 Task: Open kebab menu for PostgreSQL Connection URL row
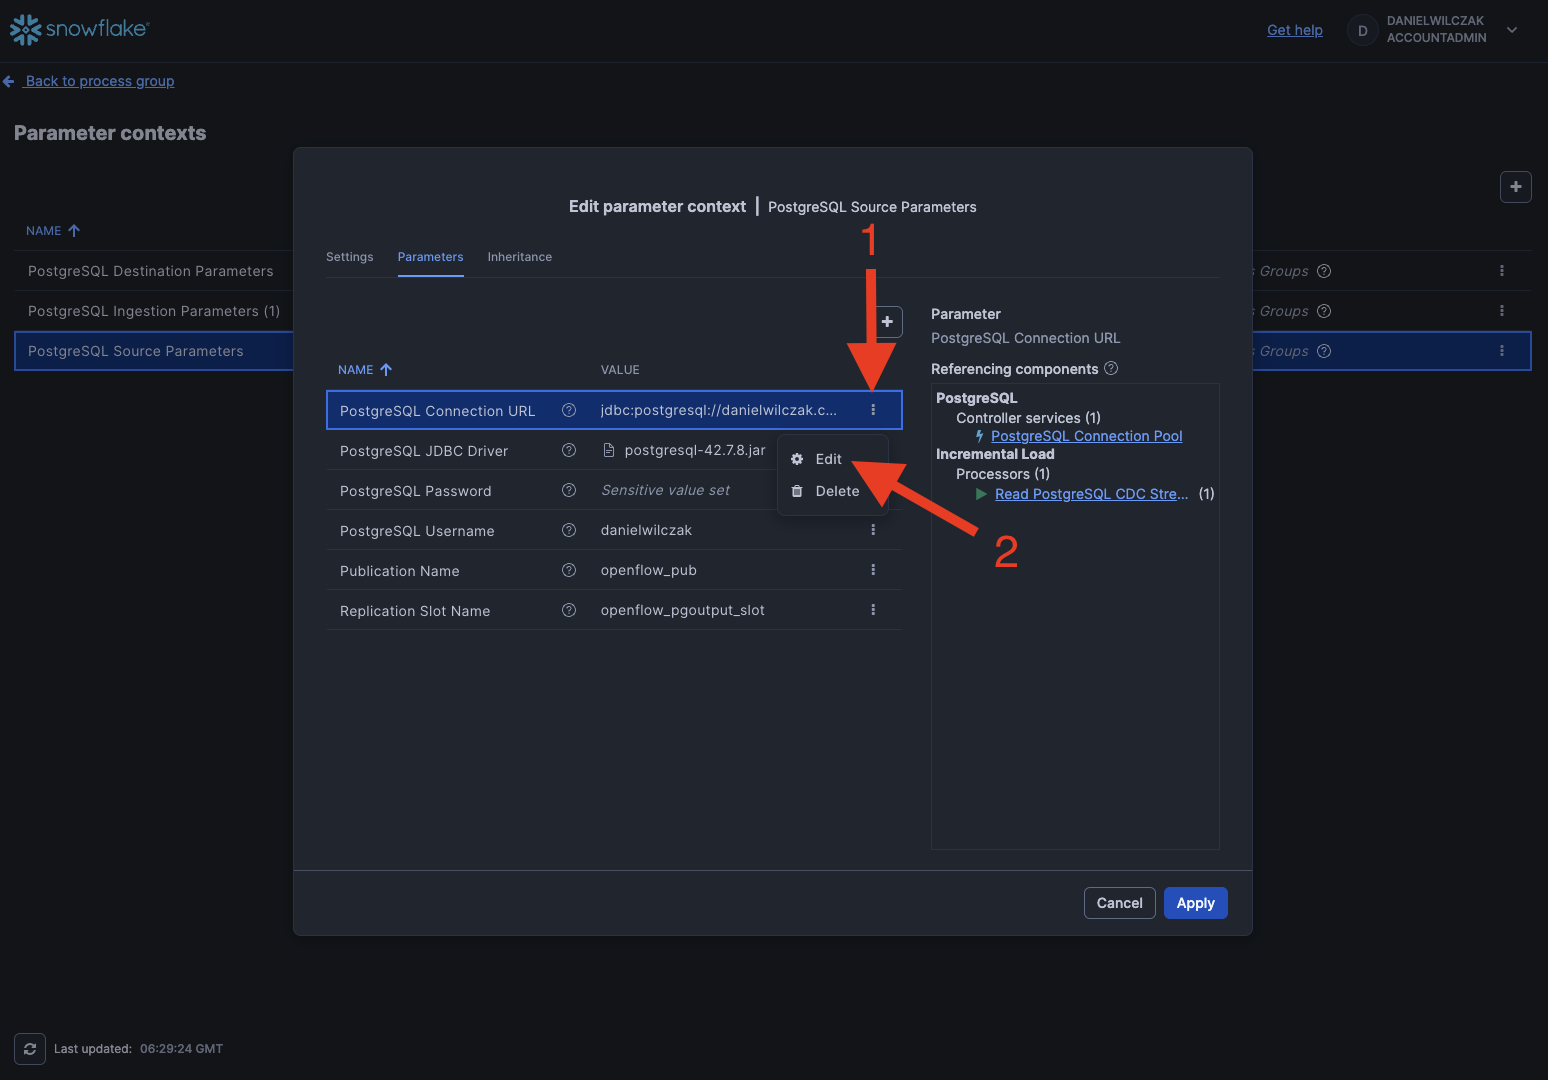point(873,410)
